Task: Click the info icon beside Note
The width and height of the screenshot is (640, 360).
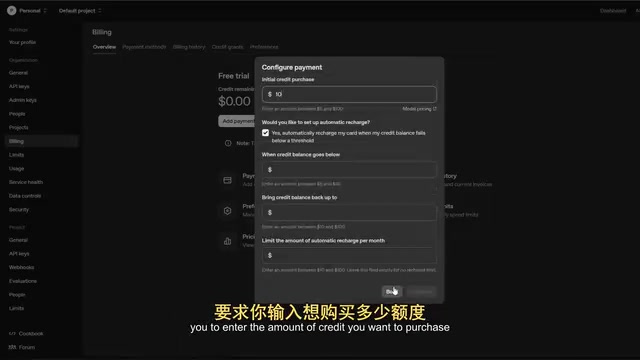Action: coord(228,143)
